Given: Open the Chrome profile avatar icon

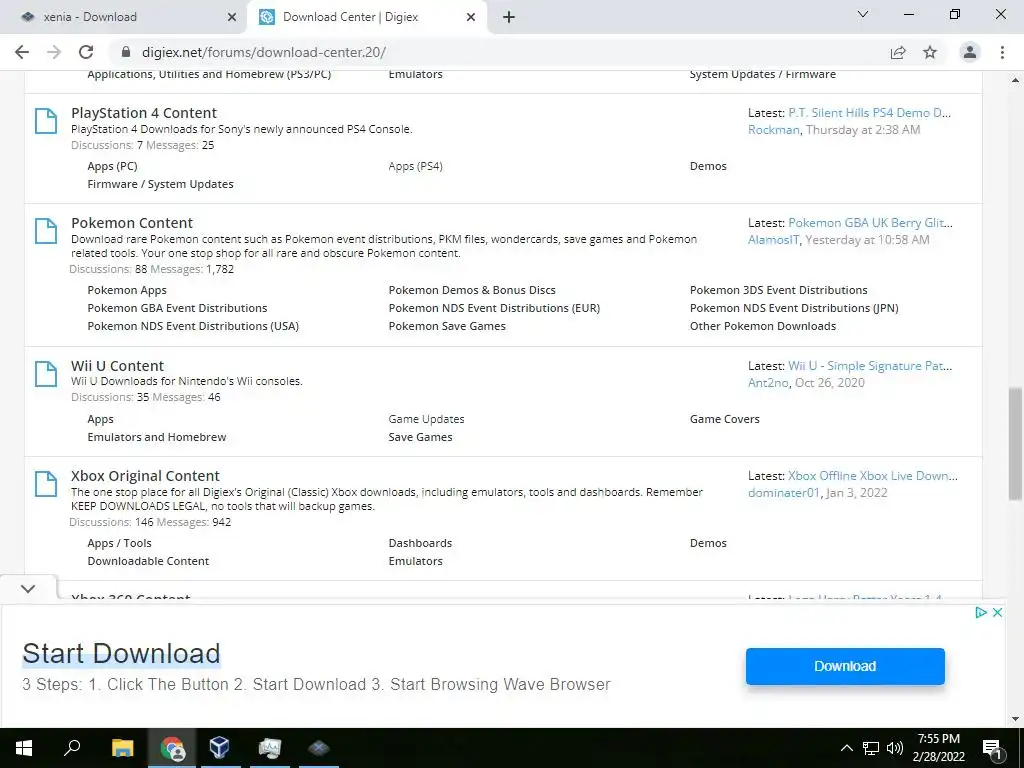Looking at the screenshot, I should point(970,52).
